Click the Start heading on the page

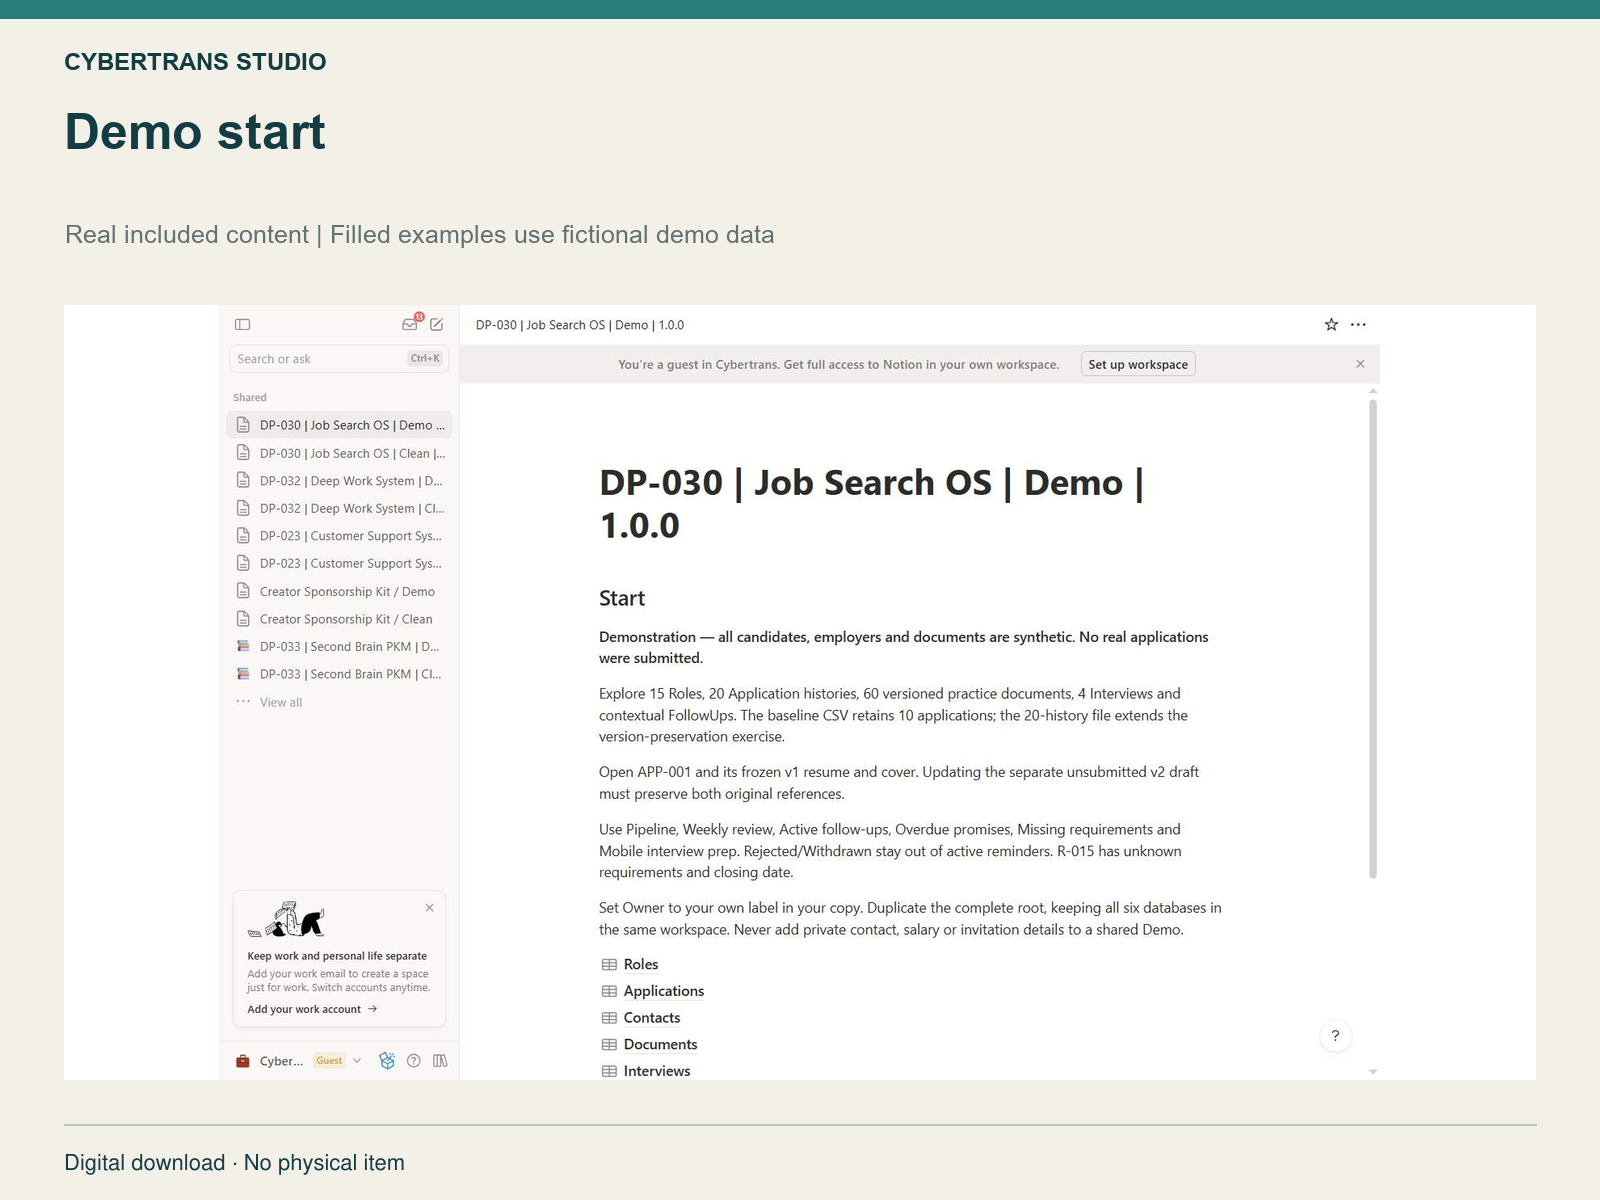point(622,598)
